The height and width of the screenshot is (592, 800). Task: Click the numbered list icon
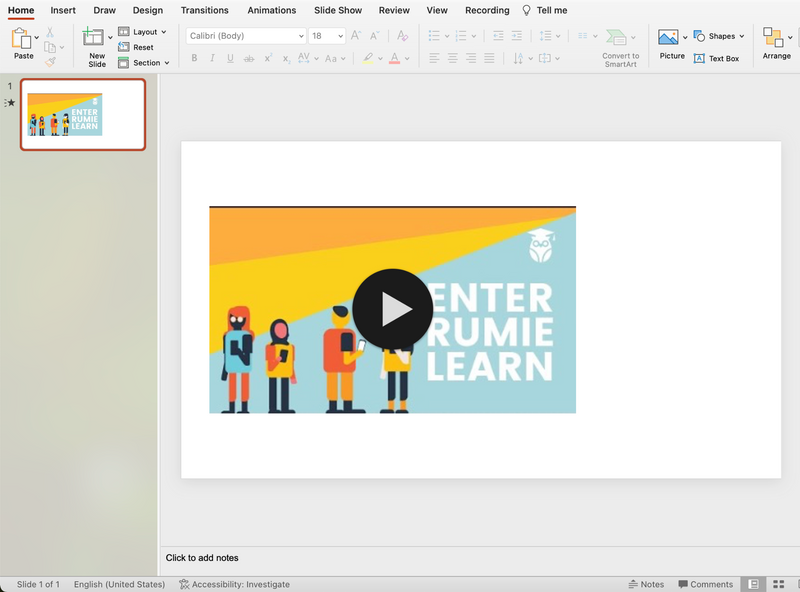point(461,35)
